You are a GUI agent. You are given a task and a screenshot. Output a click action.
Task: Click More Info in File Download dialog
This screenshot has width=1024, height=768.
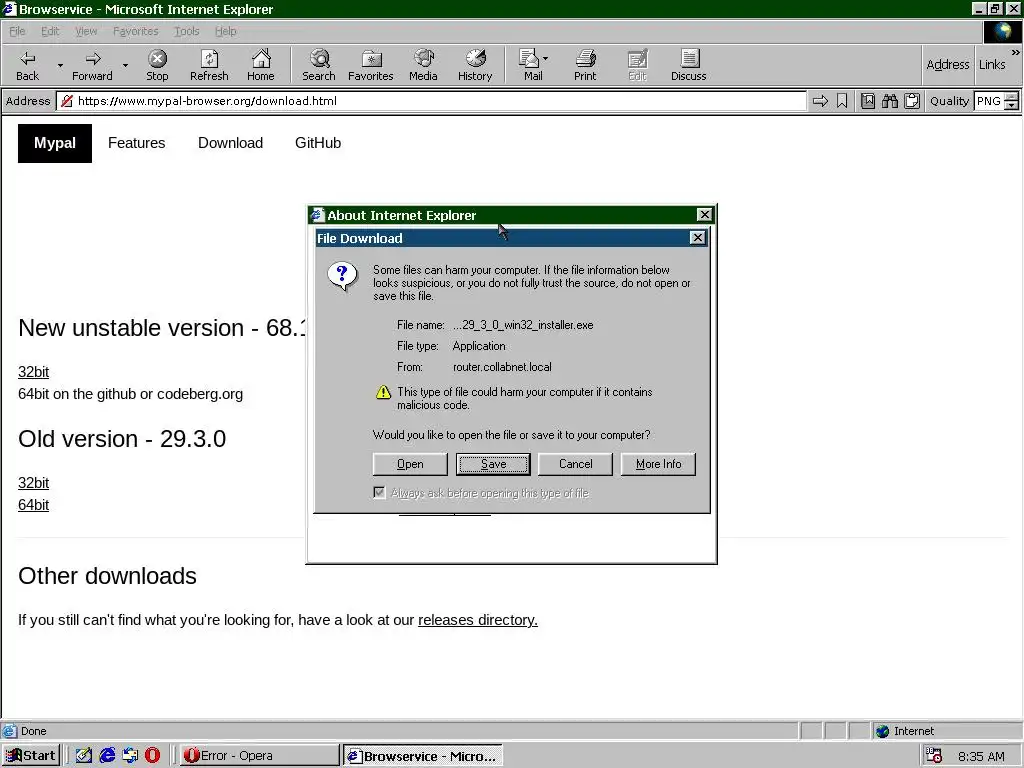(x=658, y=464)
